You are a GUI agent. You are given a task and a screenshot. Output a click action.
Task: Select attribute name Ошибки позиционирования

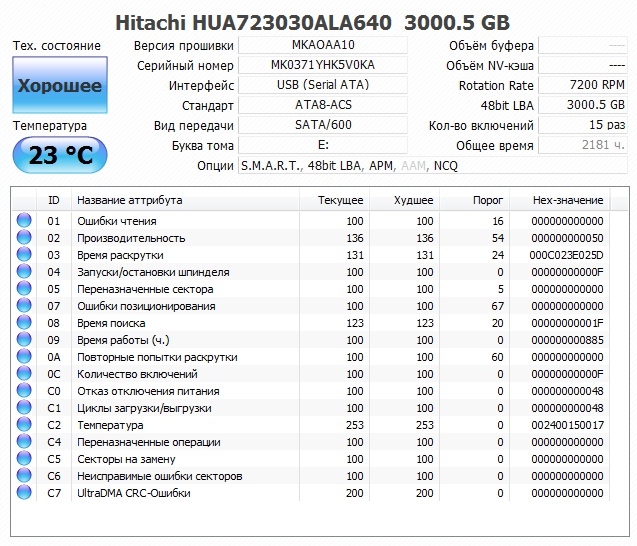click(146, 306)
